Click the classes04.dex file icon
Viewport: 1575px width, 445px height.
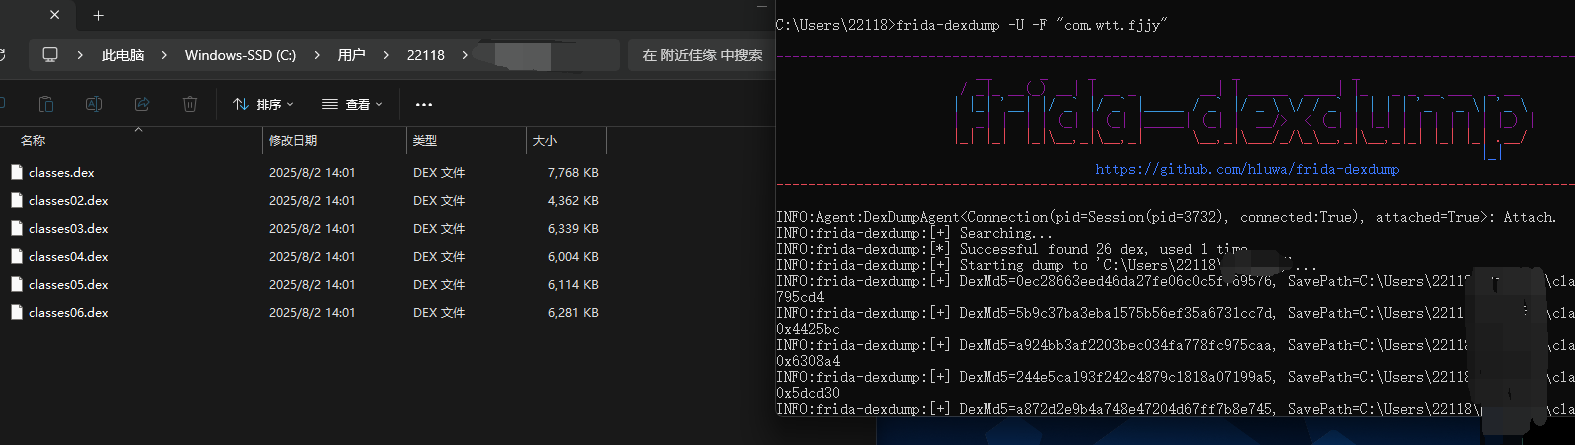coord(17,256)
